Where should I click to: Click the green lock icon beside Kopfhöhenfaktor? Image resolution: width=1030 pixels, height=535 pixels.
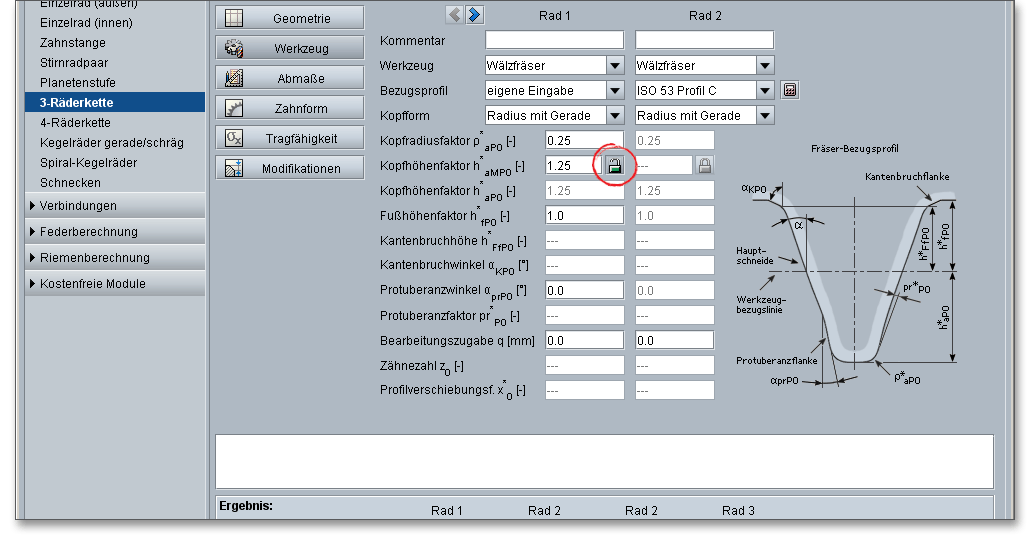click(x=614, y=166)
